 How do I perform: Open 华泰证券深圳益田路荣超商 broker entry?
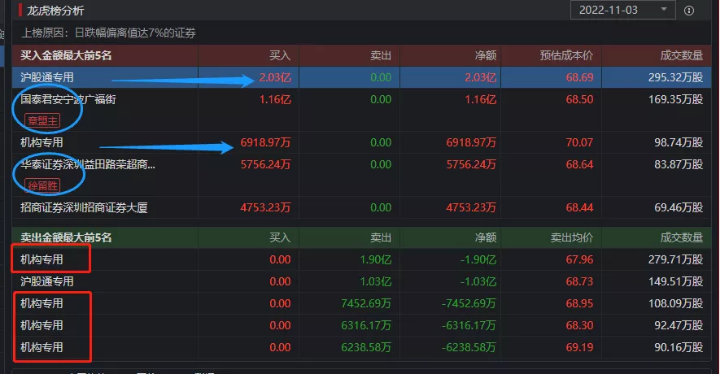(88, 164)
